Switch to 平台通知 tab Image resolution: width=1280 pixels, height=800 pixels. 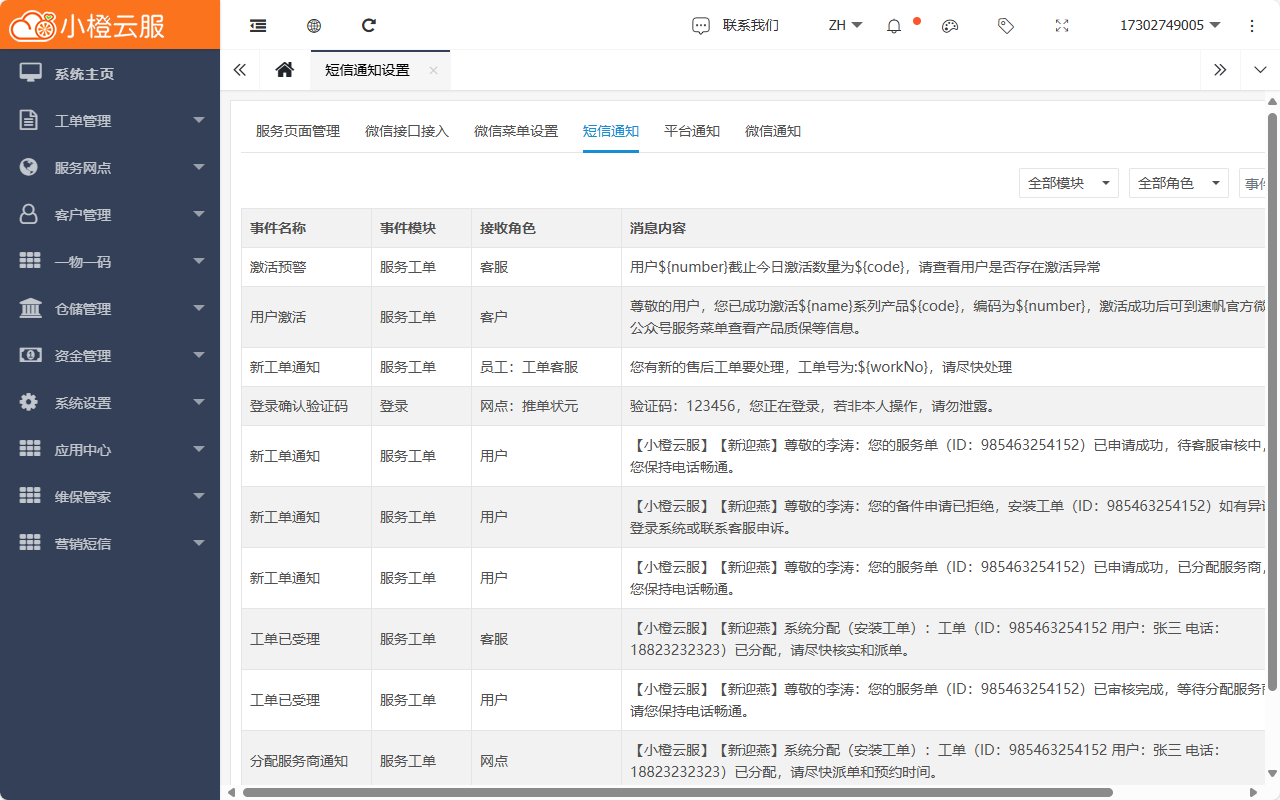coord(692,131)
